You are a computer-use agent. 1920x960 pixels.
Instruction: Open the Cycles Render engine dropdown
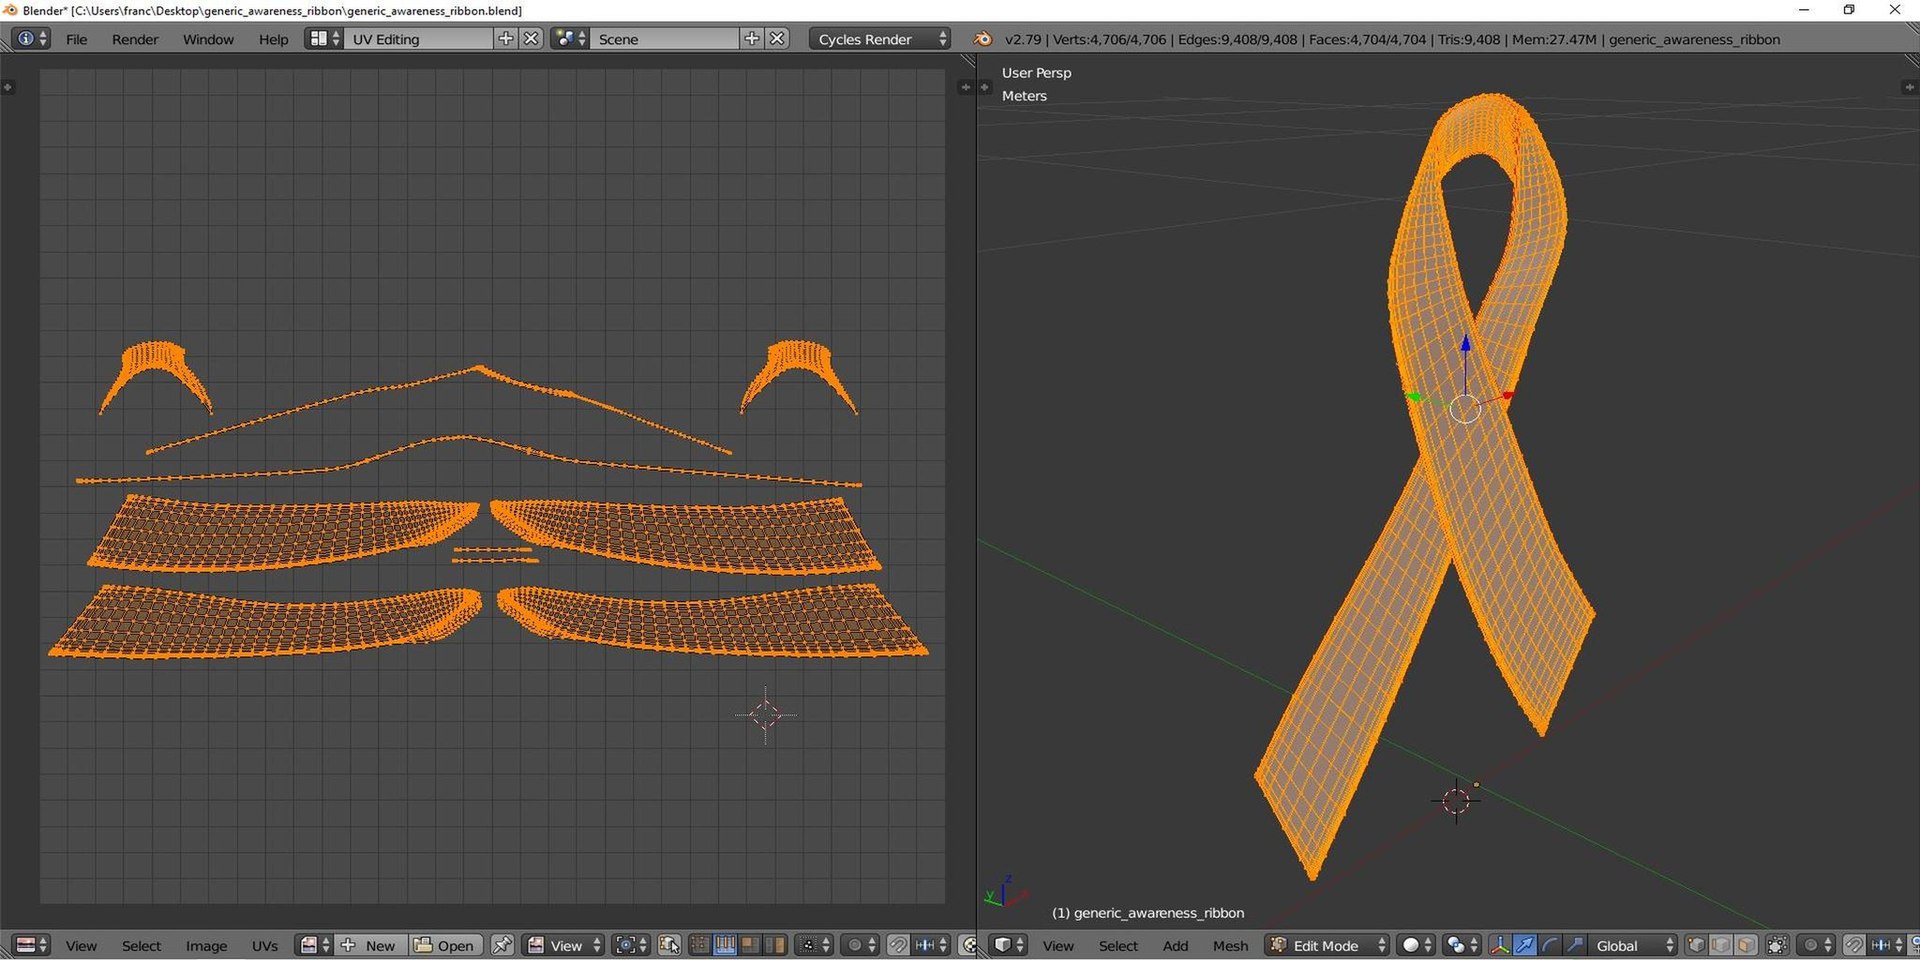click(880, 39)
